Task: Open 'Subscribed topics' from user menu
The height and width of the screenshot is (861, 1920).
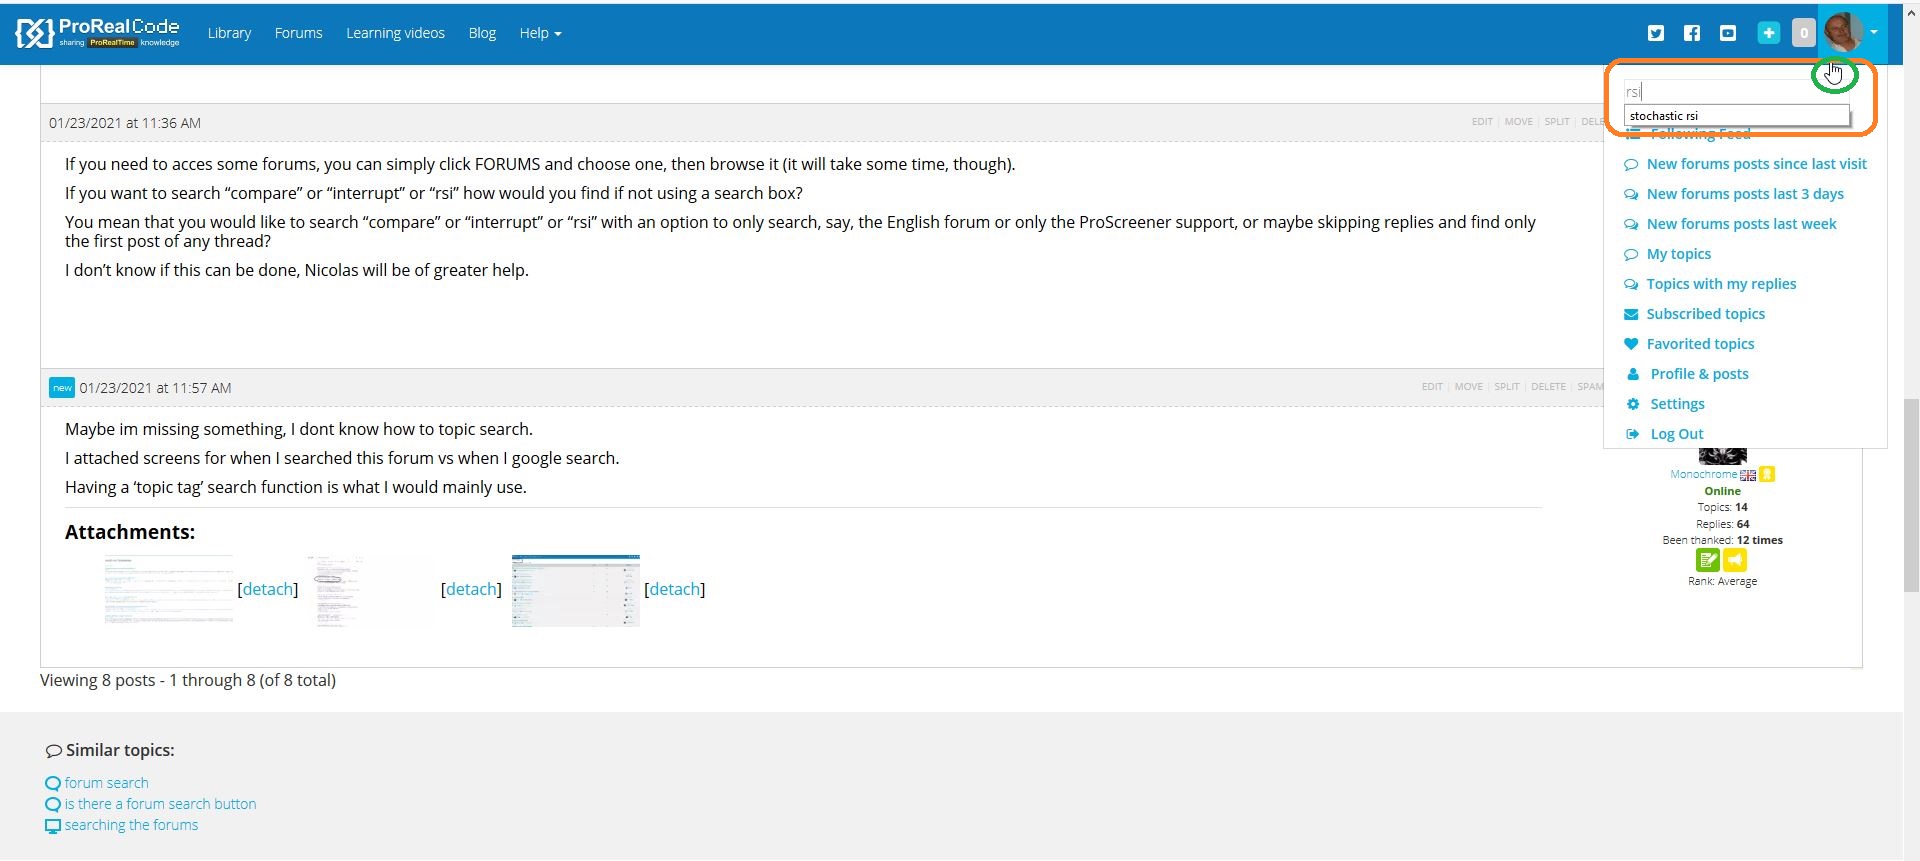Action: coord(1705,314)
